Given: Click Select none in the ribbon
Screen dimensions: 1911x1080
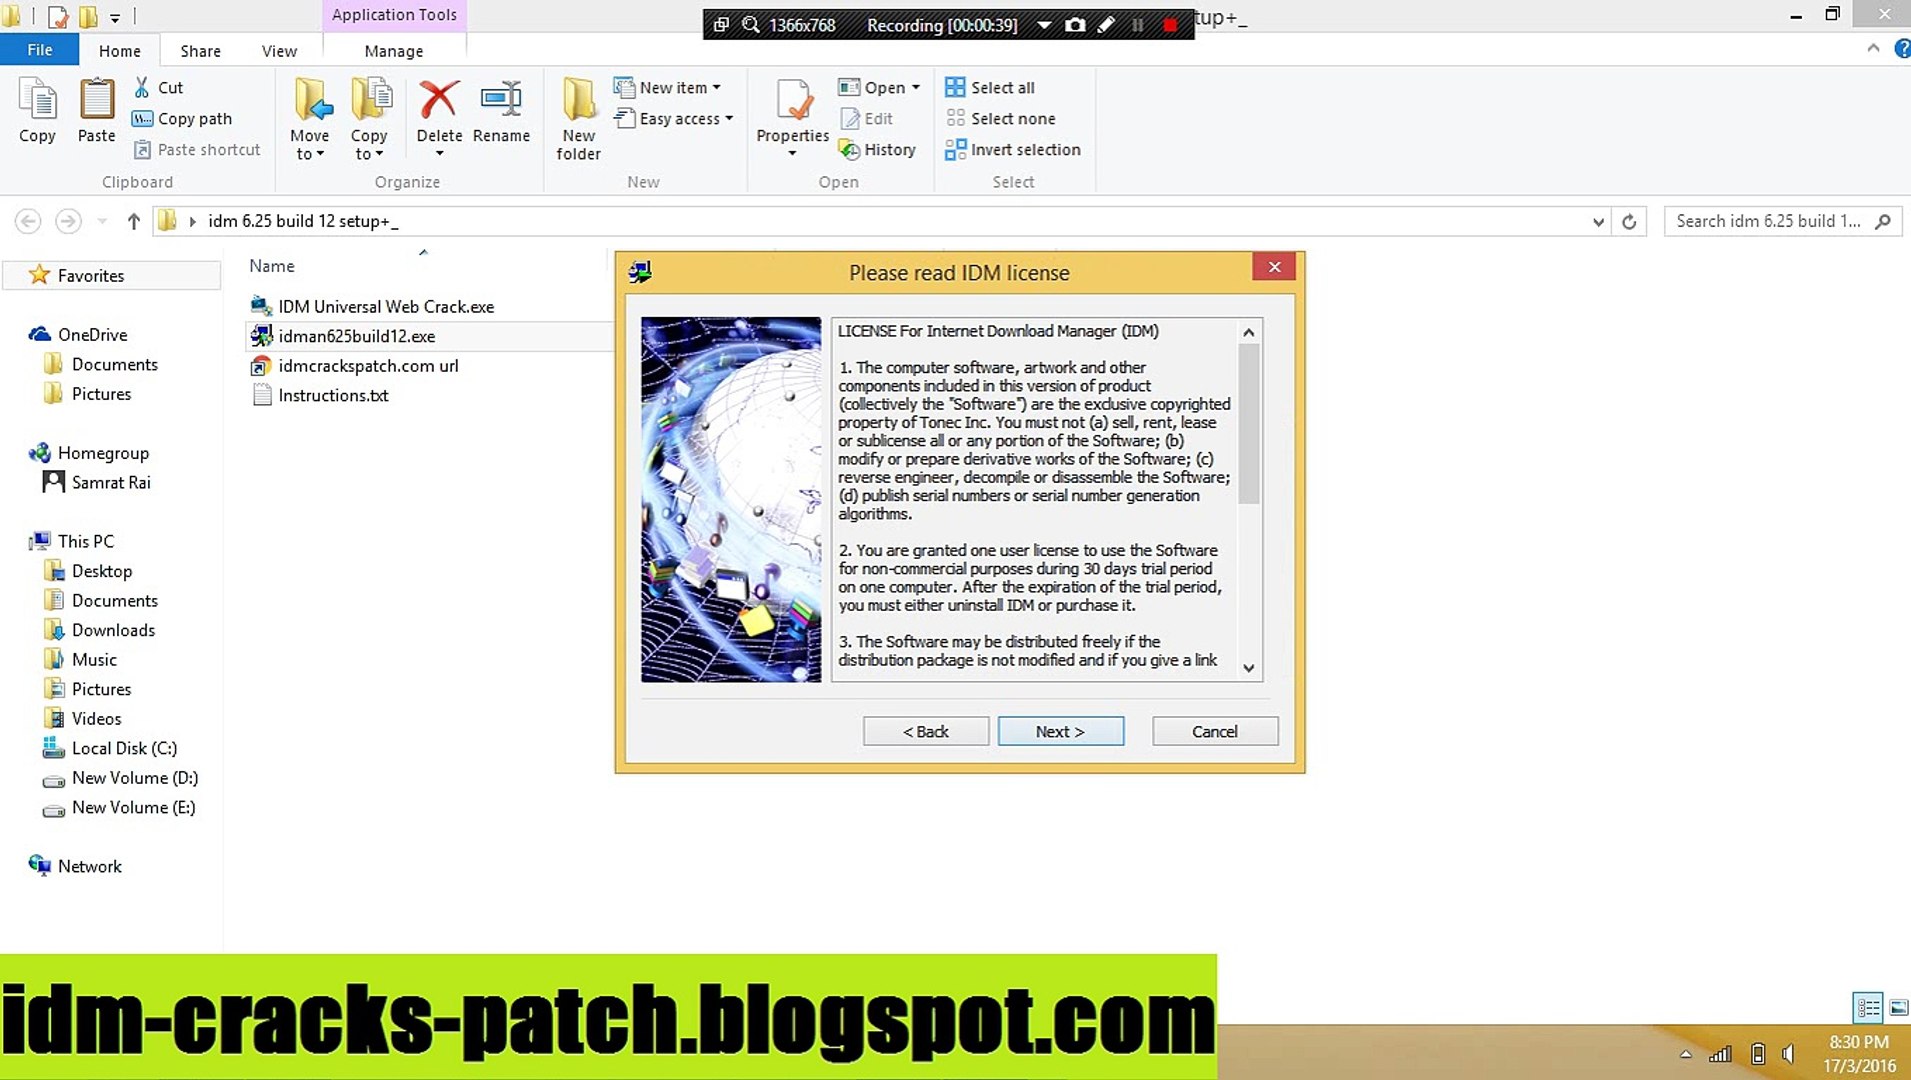Looking at the screenshot, I should pos(1000,119).
